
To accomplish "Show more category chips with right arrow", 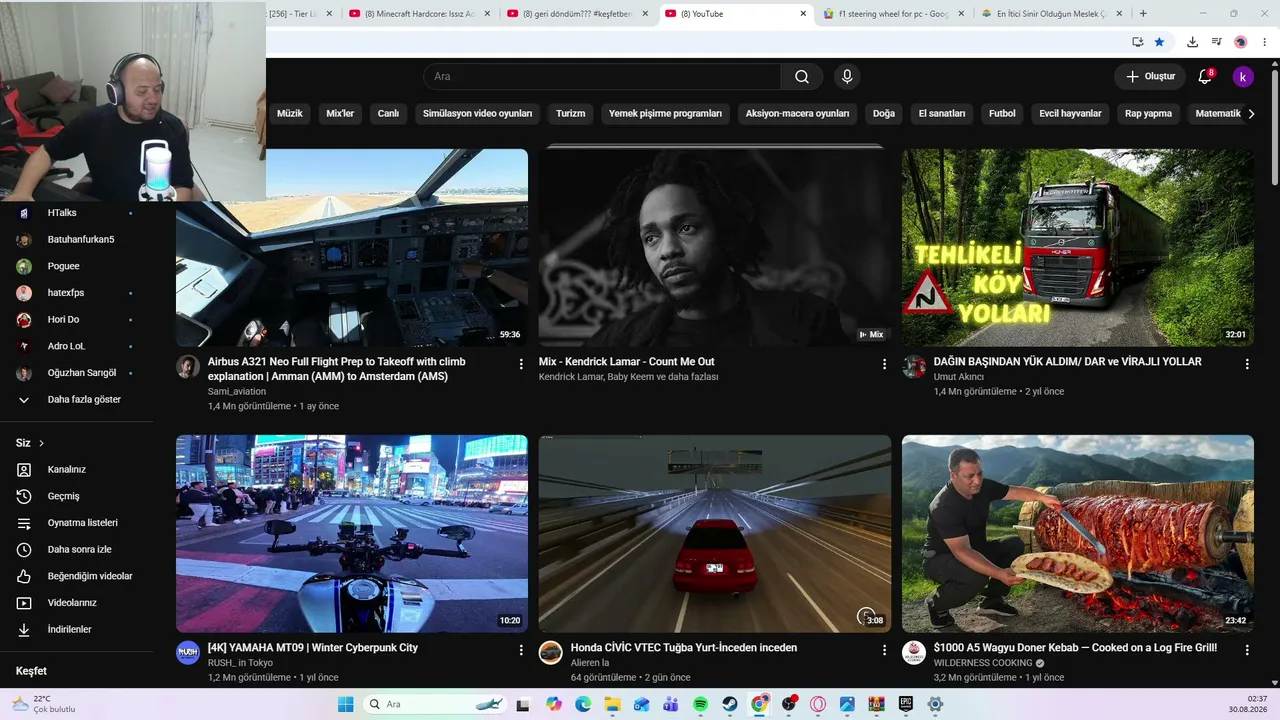I will coord(1251,114).
